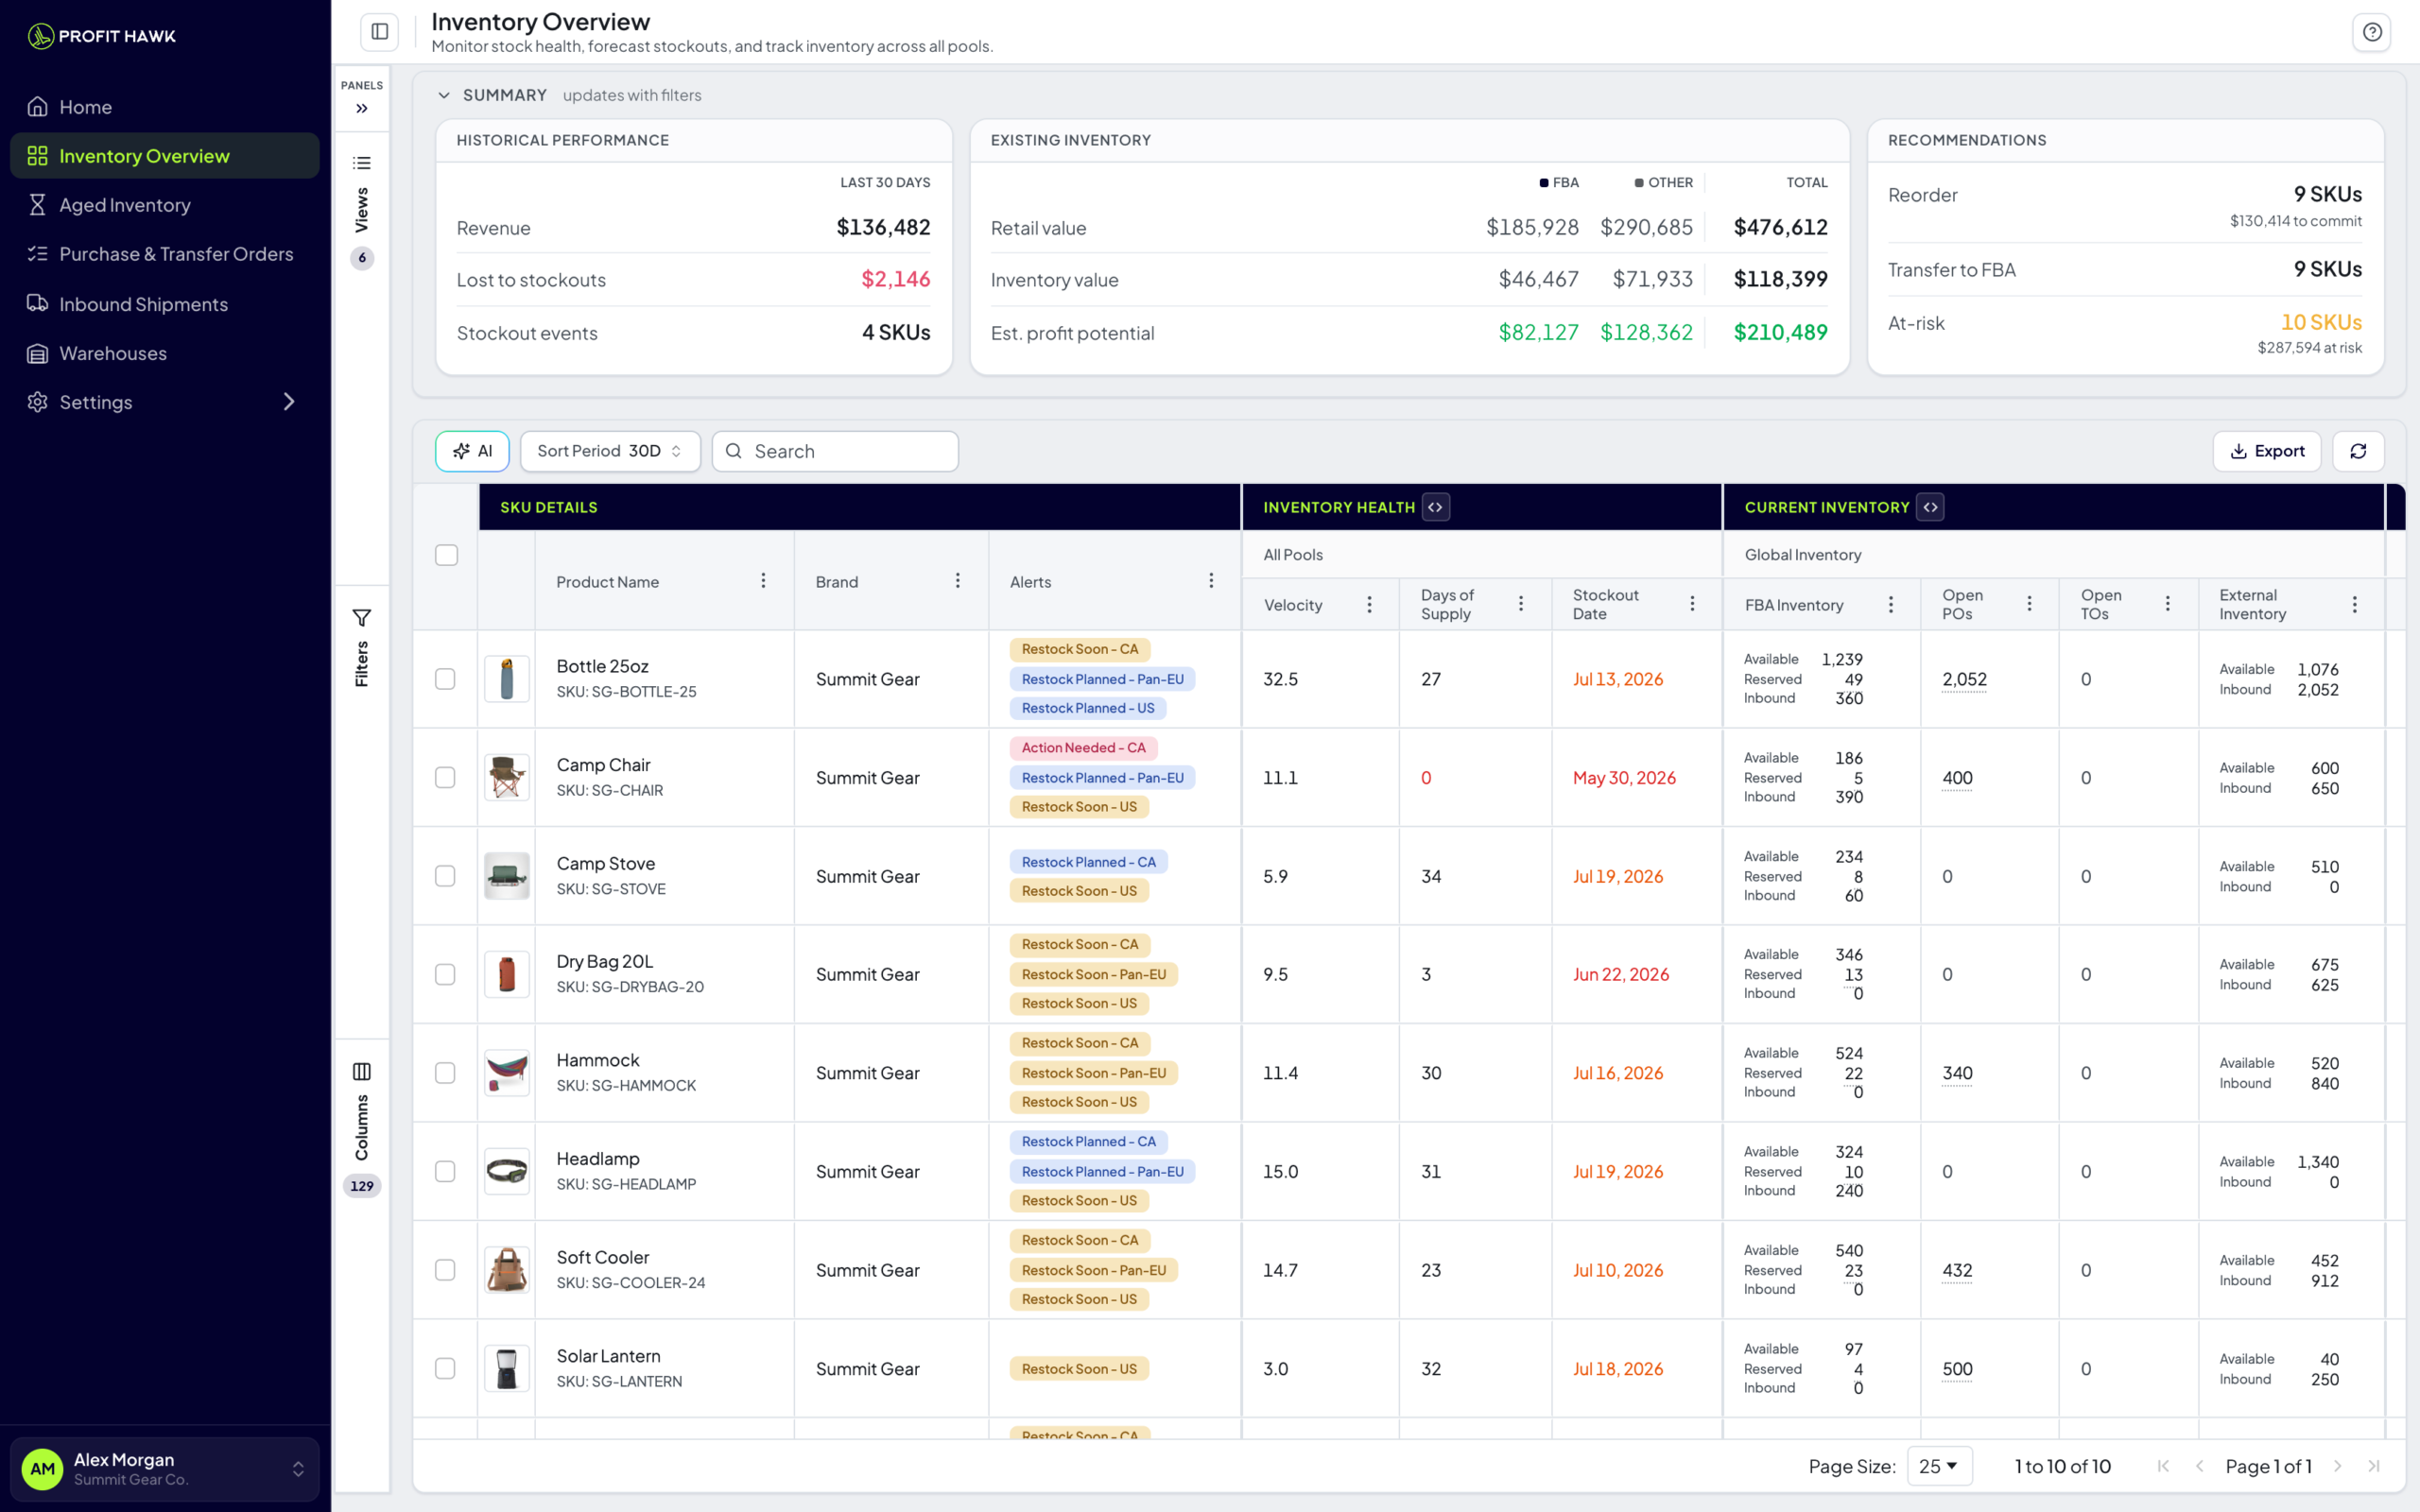The width and height of the screenshot is (2420, 1512).
Task: Open the help question mark icon
Action: pyautogui.click(x=2372, y=32)
